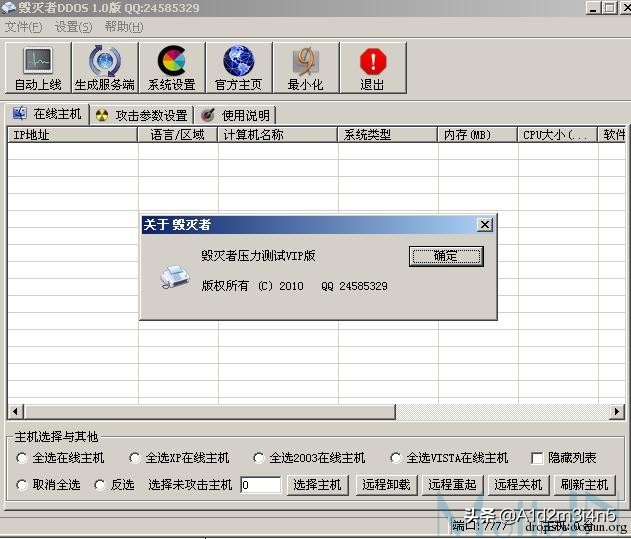Click the fax machine icon in dialog
The image size is (631, 539).
coord(175,277)
